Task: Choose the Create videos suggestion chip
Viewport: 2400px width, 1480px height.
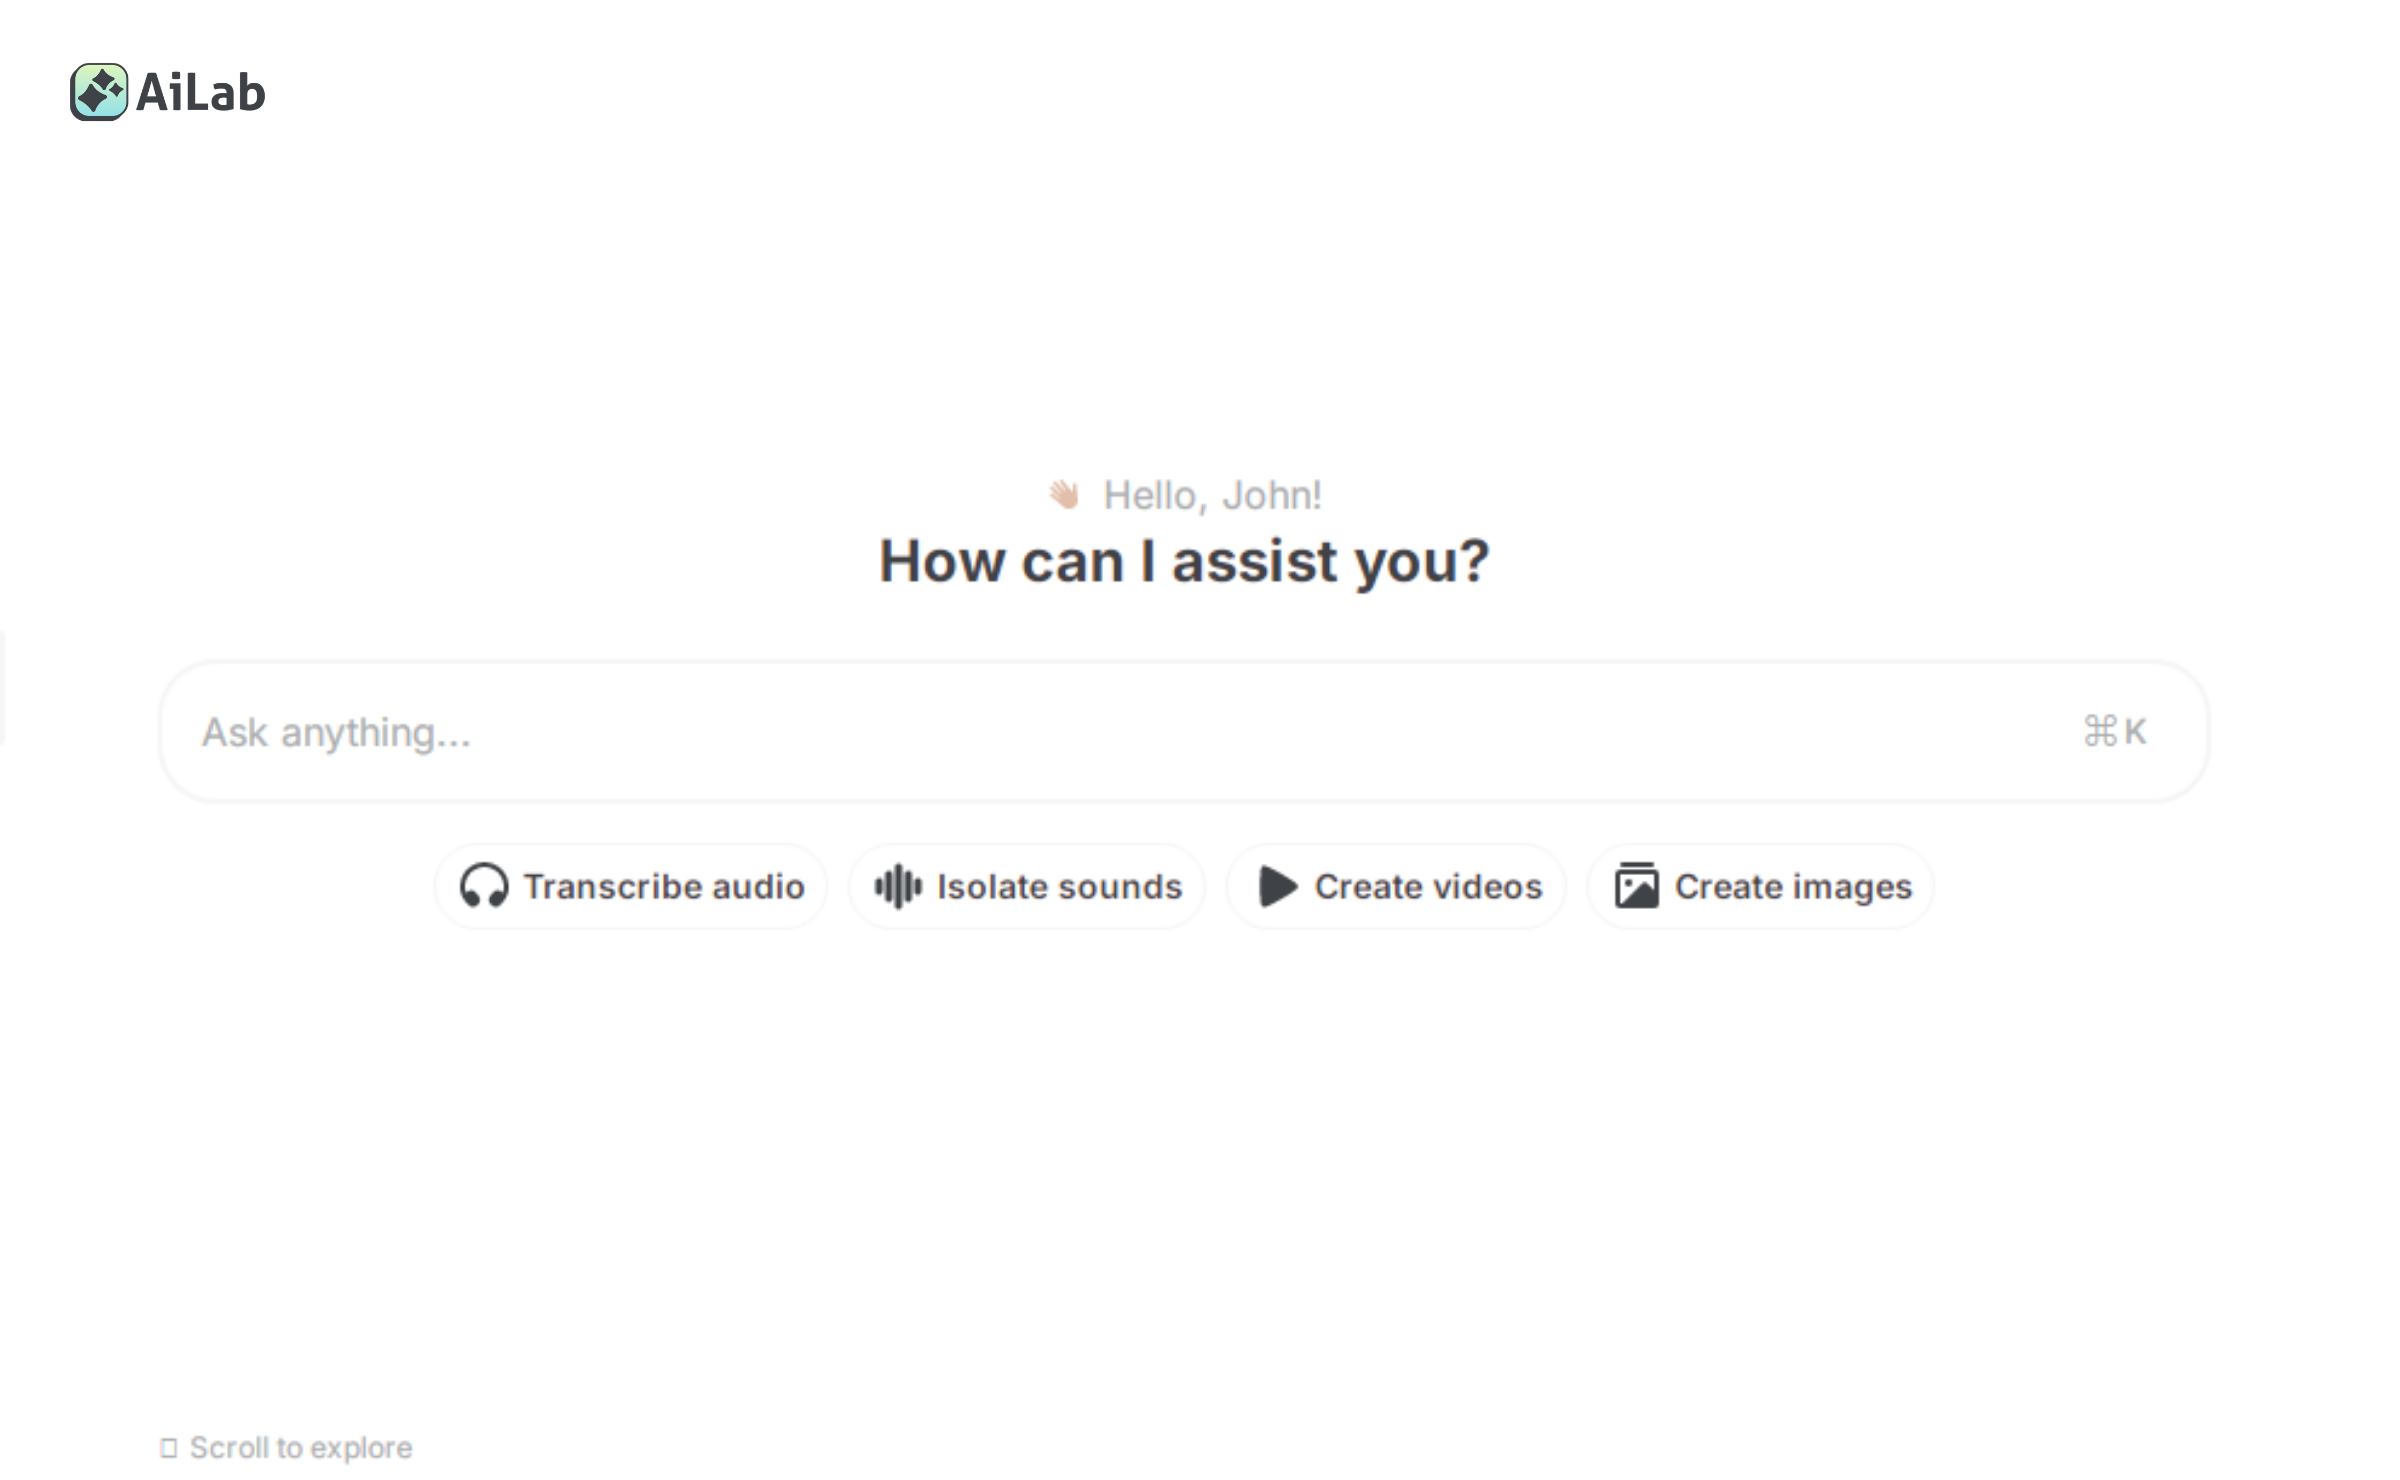Action: click(1396, 886)
